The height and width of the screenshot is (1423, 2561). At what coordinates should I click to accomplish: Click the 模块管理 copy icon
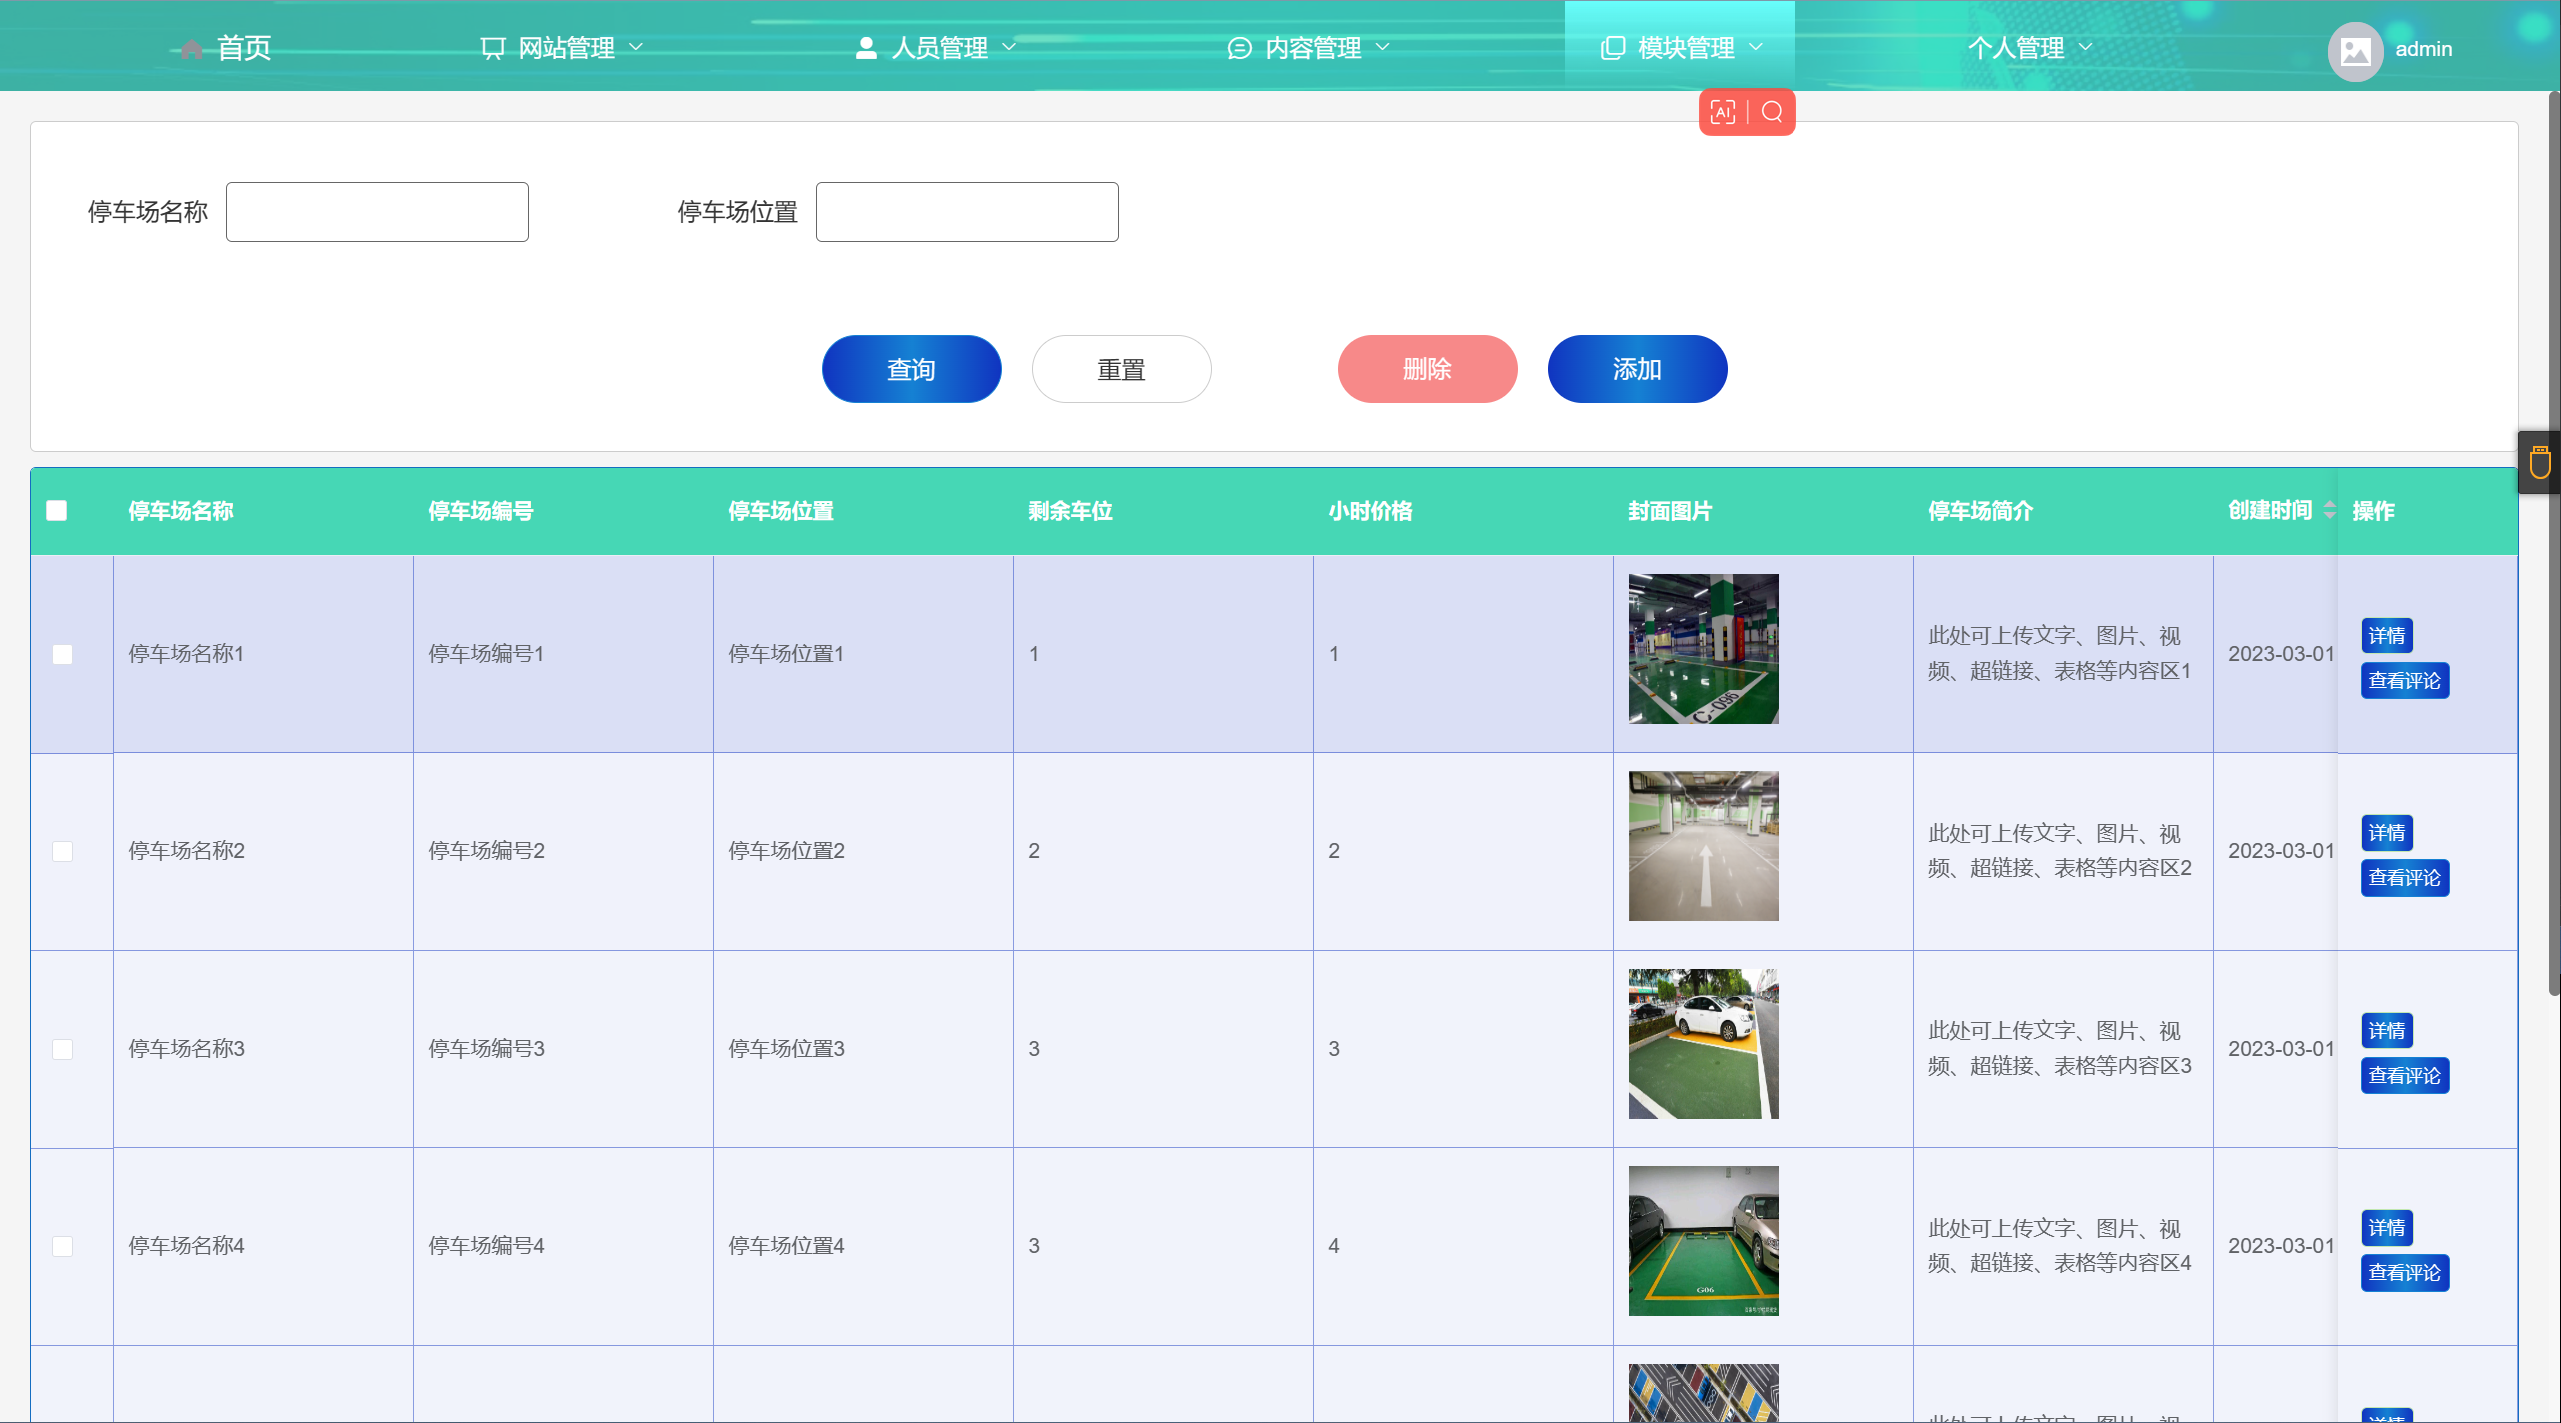tap(1612, 48)
